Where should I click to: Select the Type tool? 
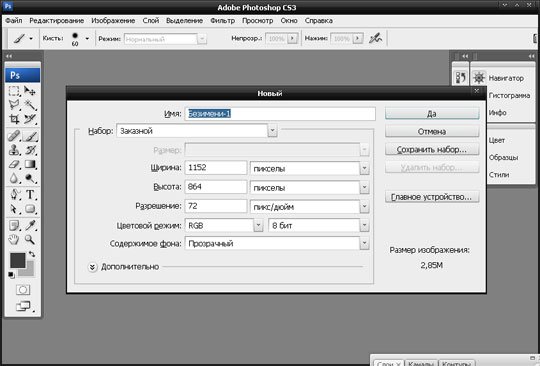(30, 195)
